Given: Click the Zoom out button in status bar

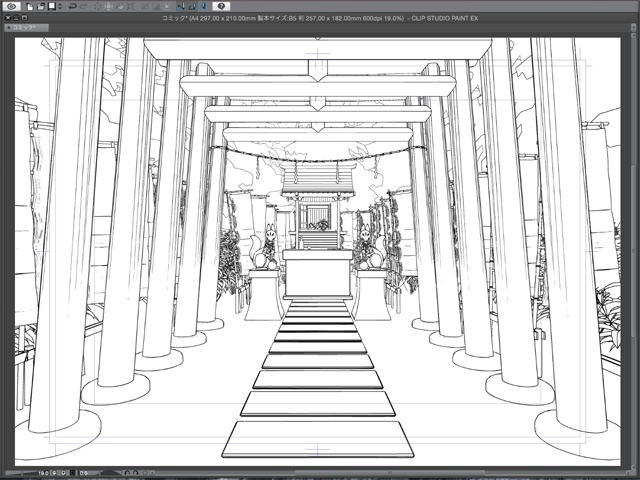Looking at the screenshot, I should [54, 473].
